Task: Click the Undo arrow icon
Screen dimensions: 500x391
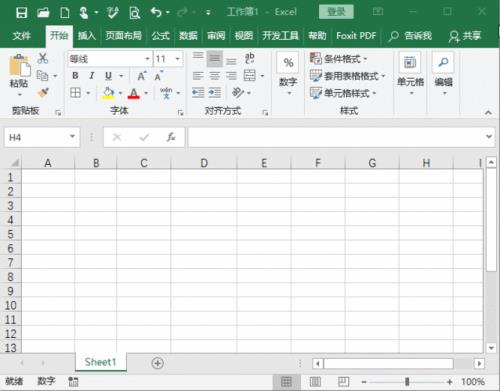Action: pos(156,12)
